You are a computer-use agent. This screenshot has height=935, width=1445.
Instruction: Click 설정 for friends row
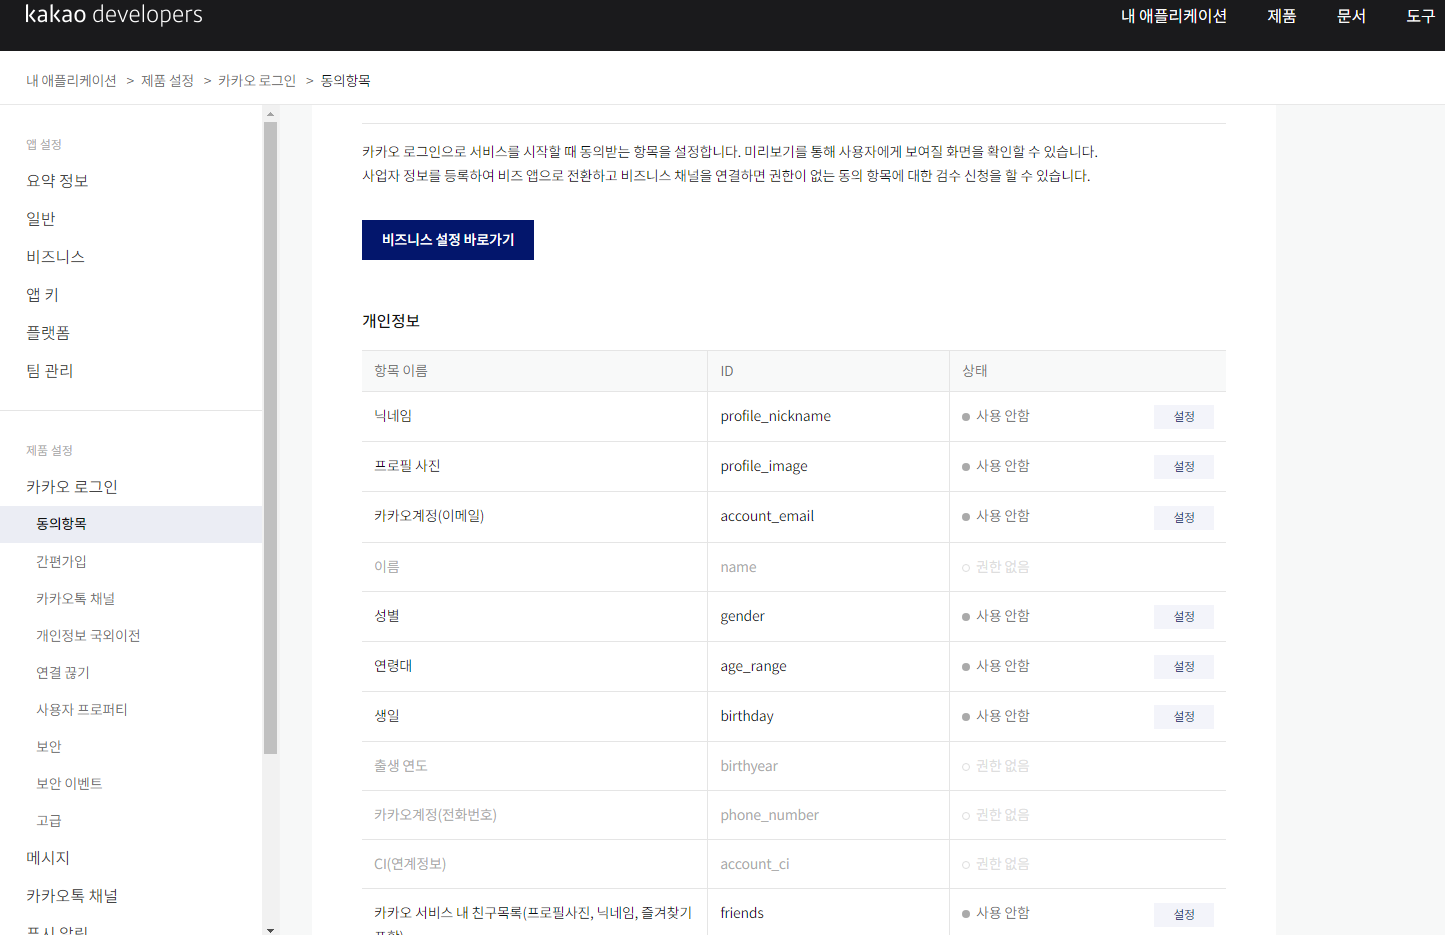1184,915
